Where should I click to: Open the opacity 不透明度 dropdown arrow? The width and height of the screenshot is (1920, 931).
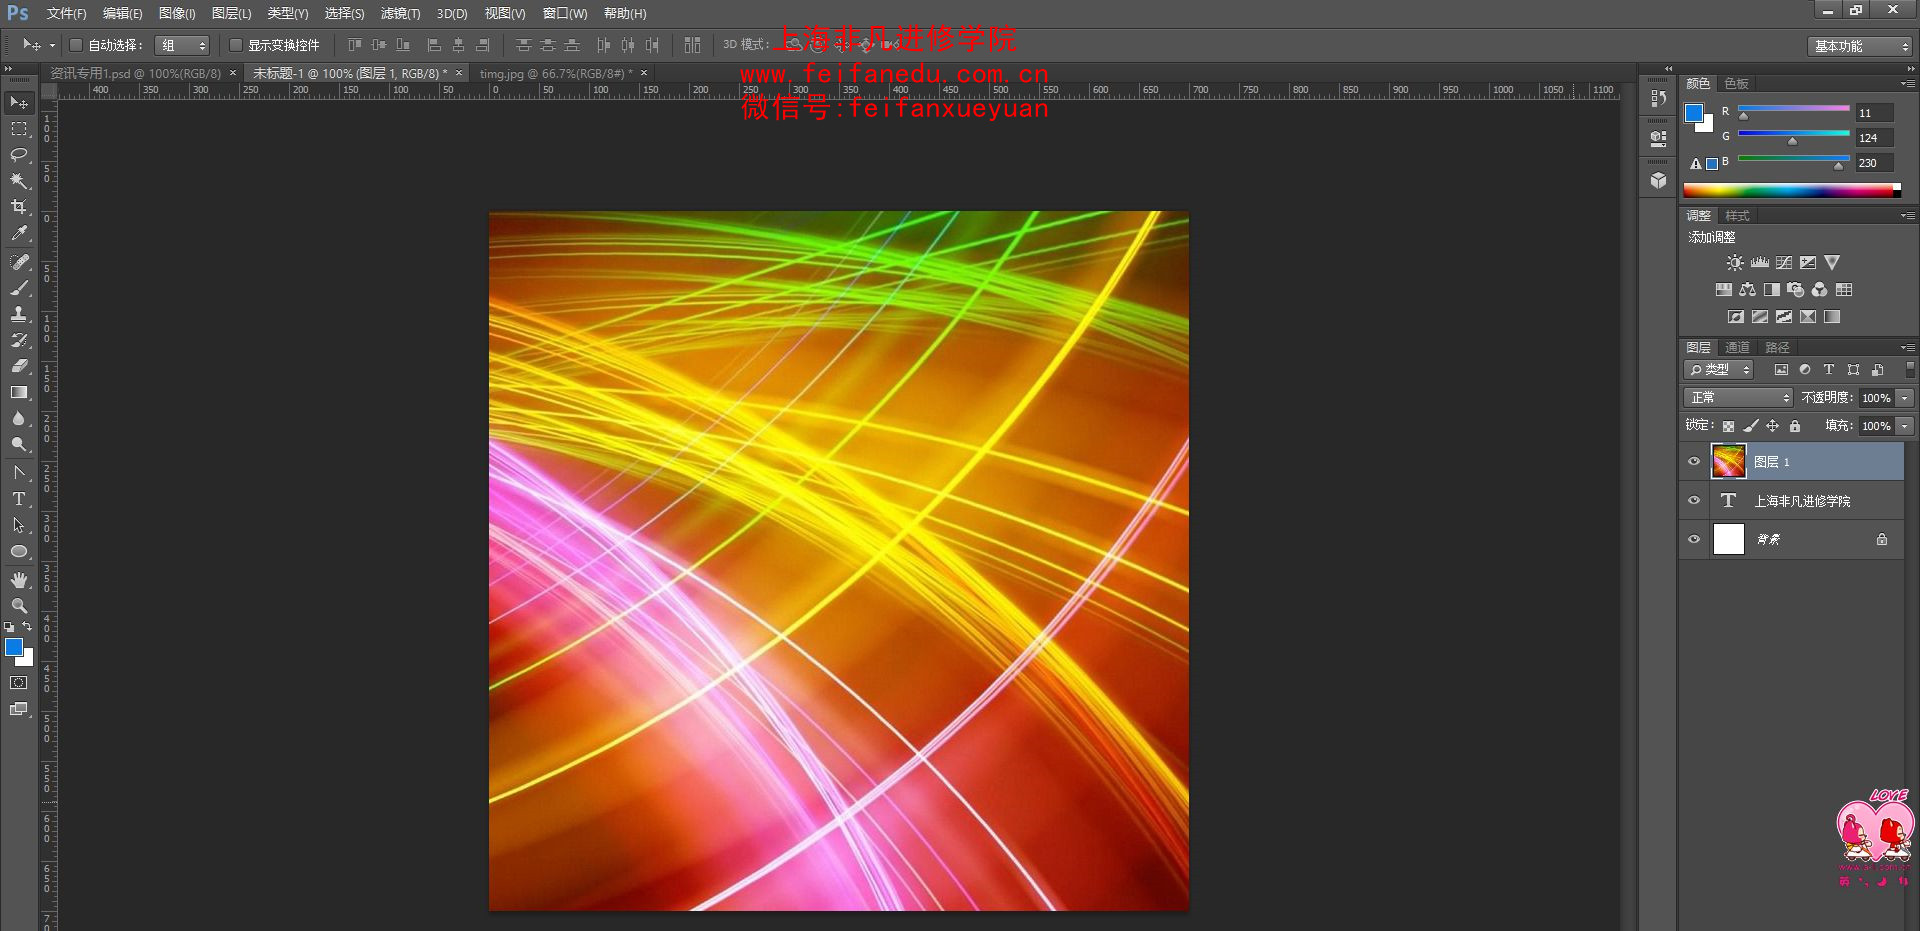click(1906, 398)
